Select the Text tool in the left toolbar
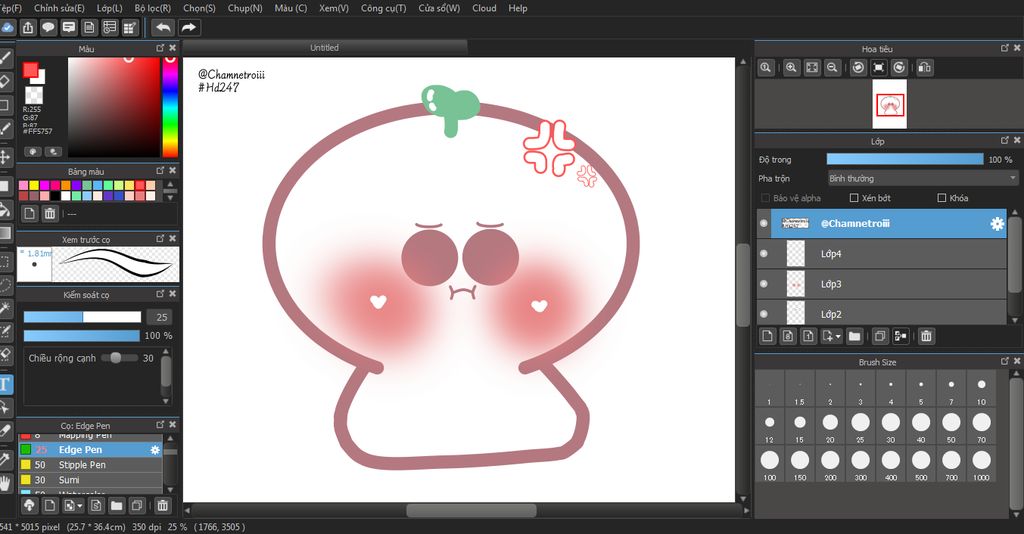The image size is (1024, 534). 5,384
